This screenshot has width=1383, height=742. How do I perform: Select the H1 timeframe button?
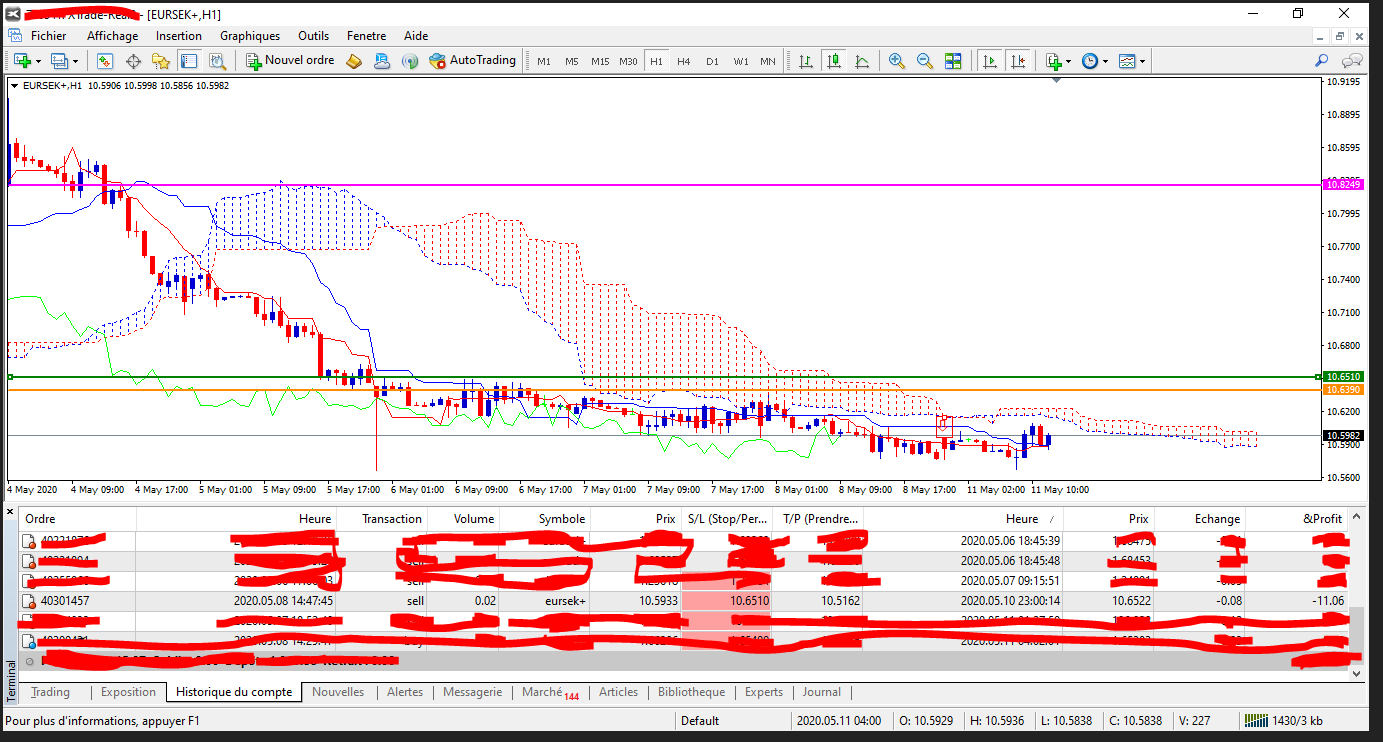coord(656,61)
